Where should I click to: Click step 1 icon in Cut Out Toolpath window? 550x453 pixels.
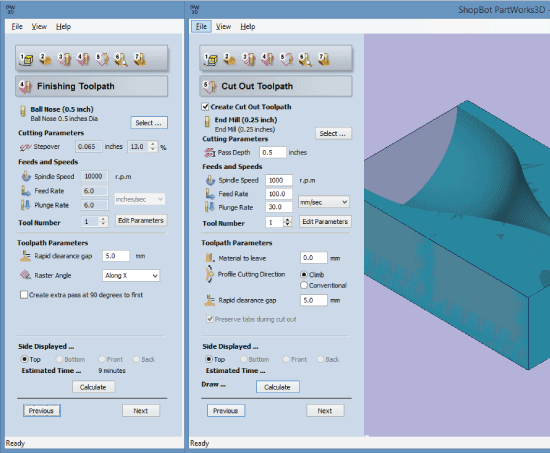click(x=211, y=59)
